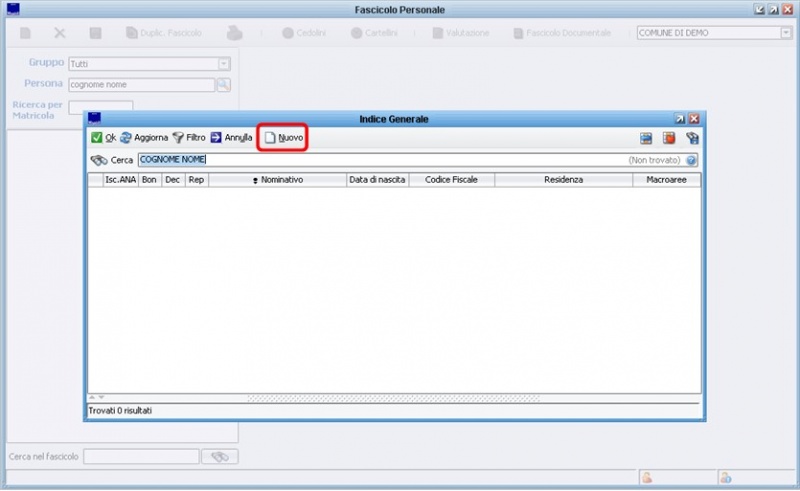Screen dimensions: 800x491
Task: Open the COMUNE DI DEMO dropdown
Action: click(x=786, y=33)
